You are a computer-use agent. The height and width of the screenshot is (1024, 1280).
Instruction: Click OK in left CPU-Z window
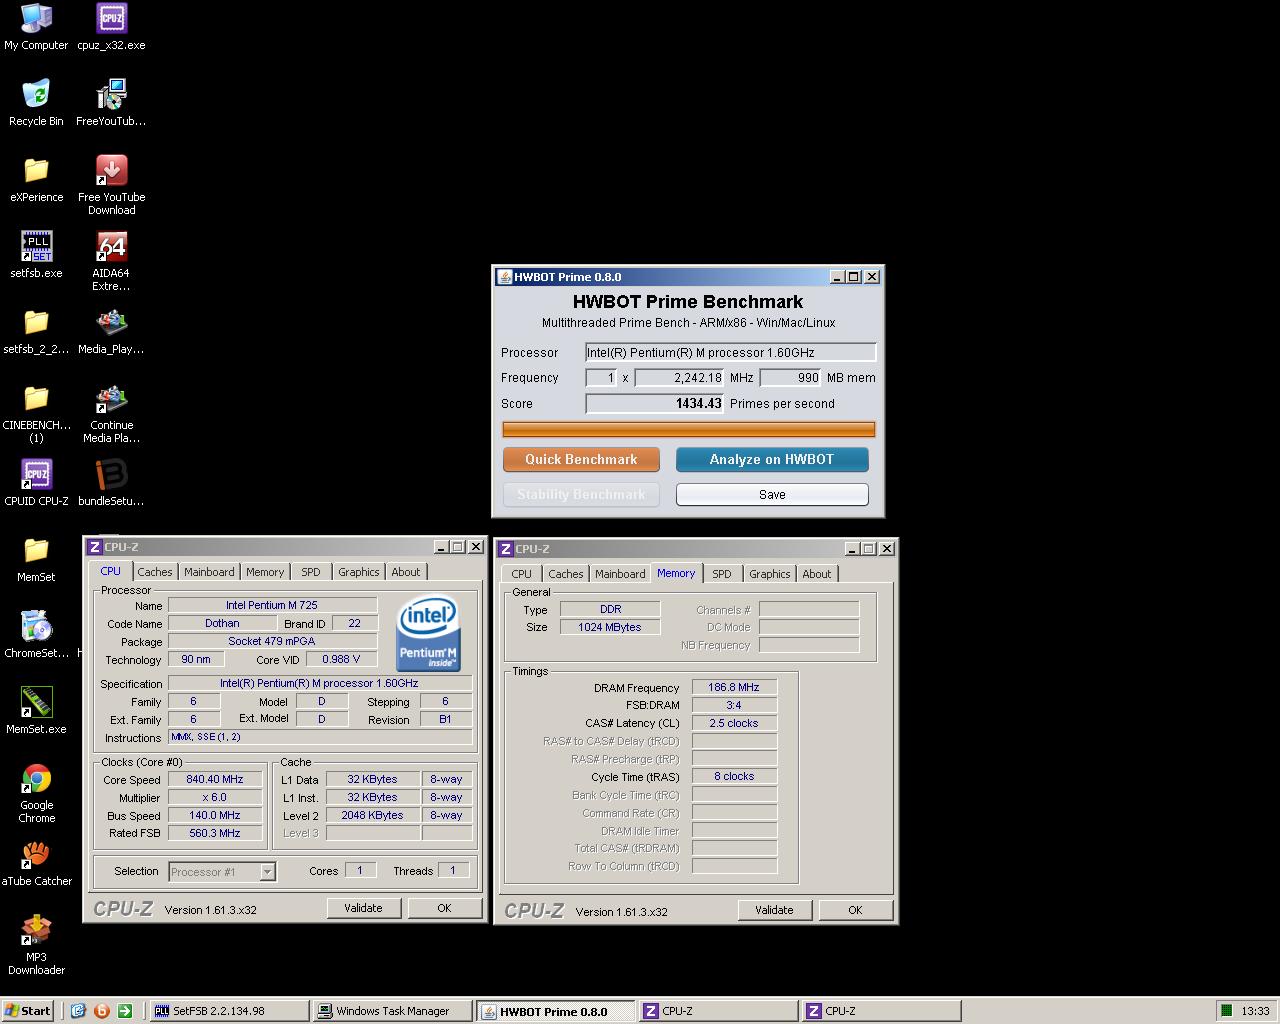coord(444,908)
